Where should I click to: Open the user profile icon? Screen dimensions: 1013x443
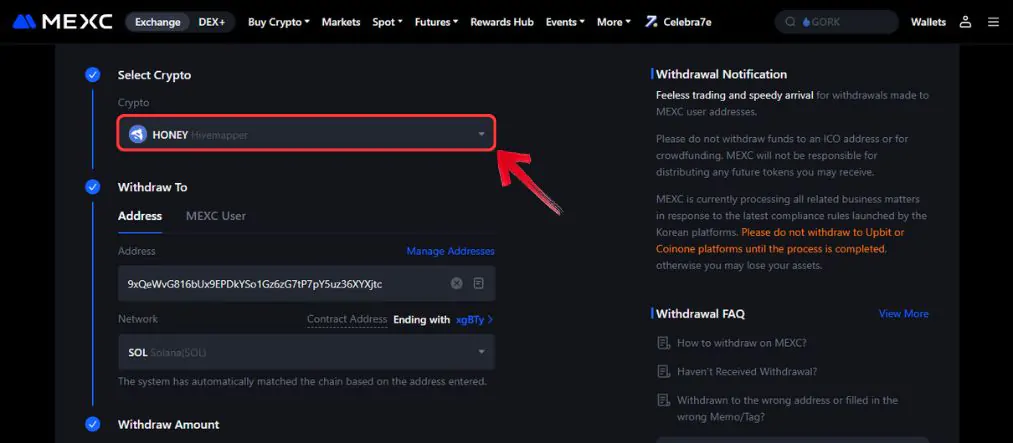[x=965, y=22]
